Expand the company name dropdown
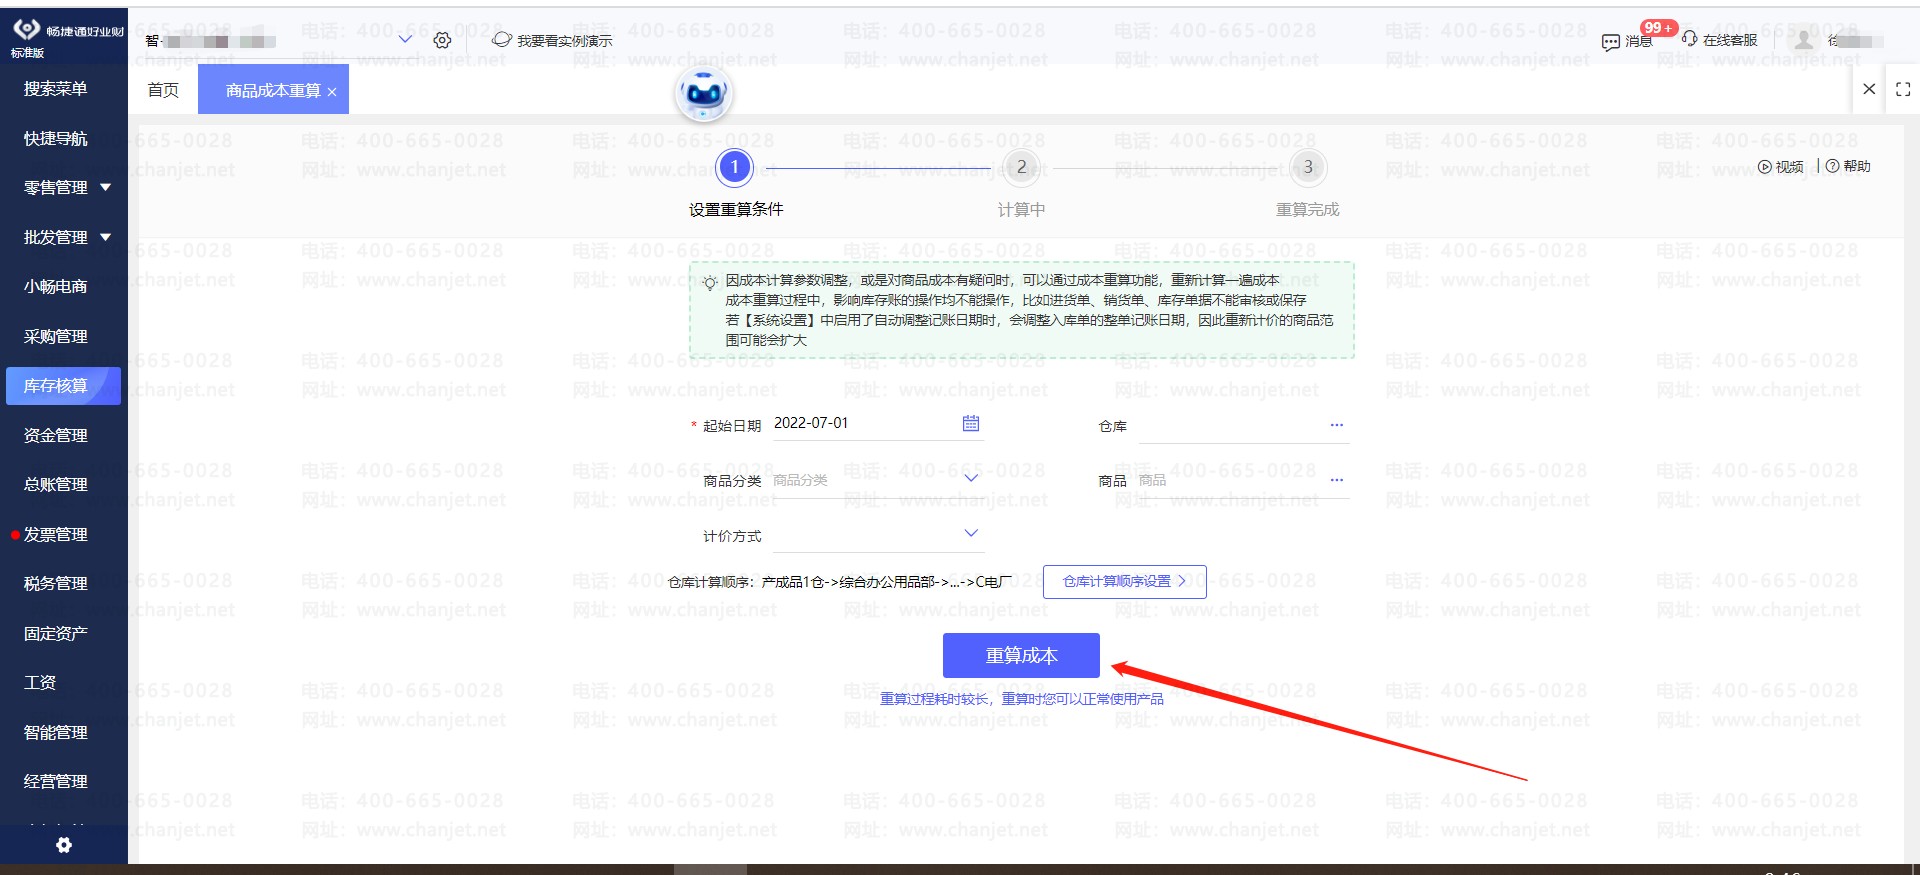 point(405,39)
